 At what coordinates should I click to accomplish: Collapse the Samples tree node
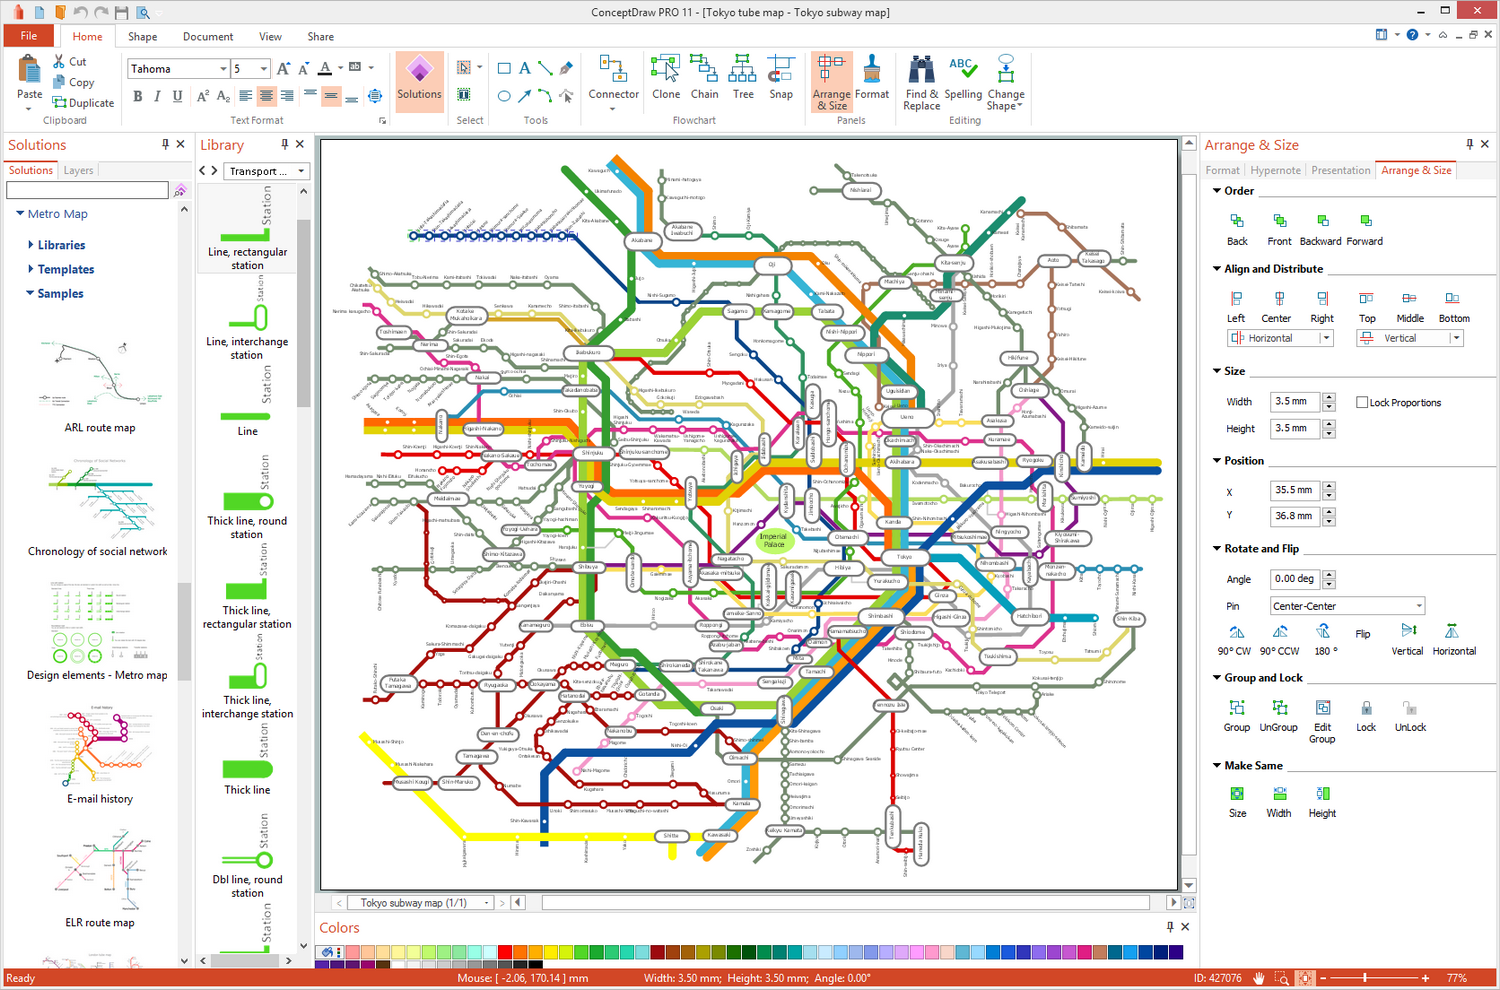point(30,293)
